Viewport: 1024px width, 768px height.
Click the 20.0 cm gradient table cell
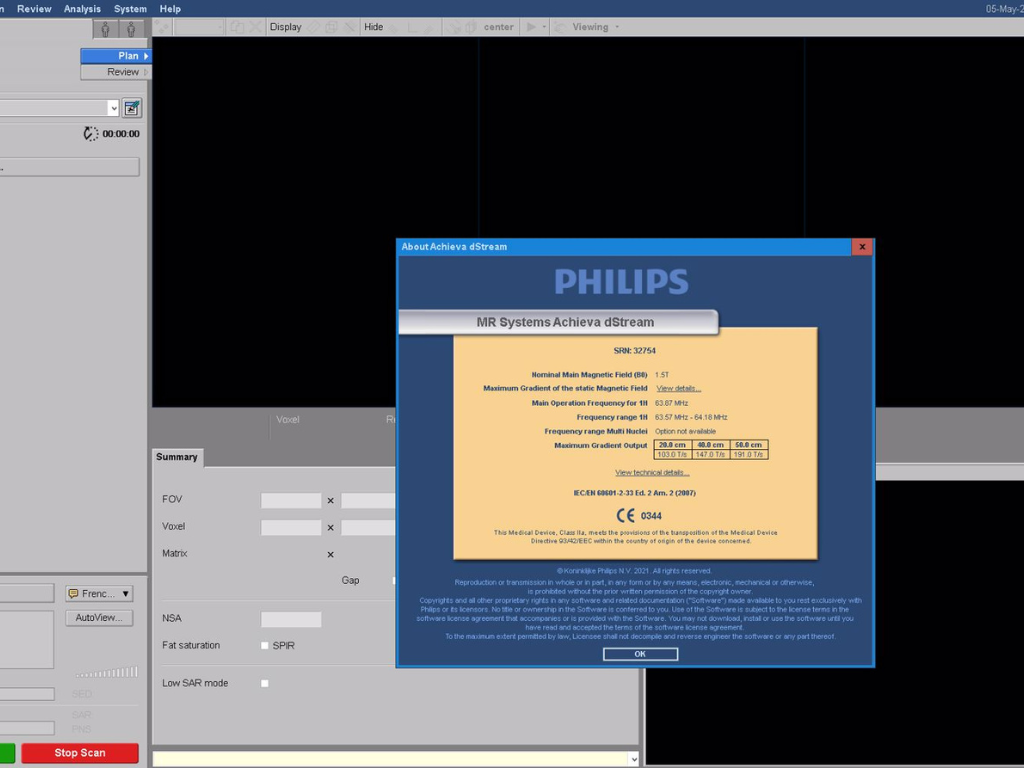click(x=673, y=445)
